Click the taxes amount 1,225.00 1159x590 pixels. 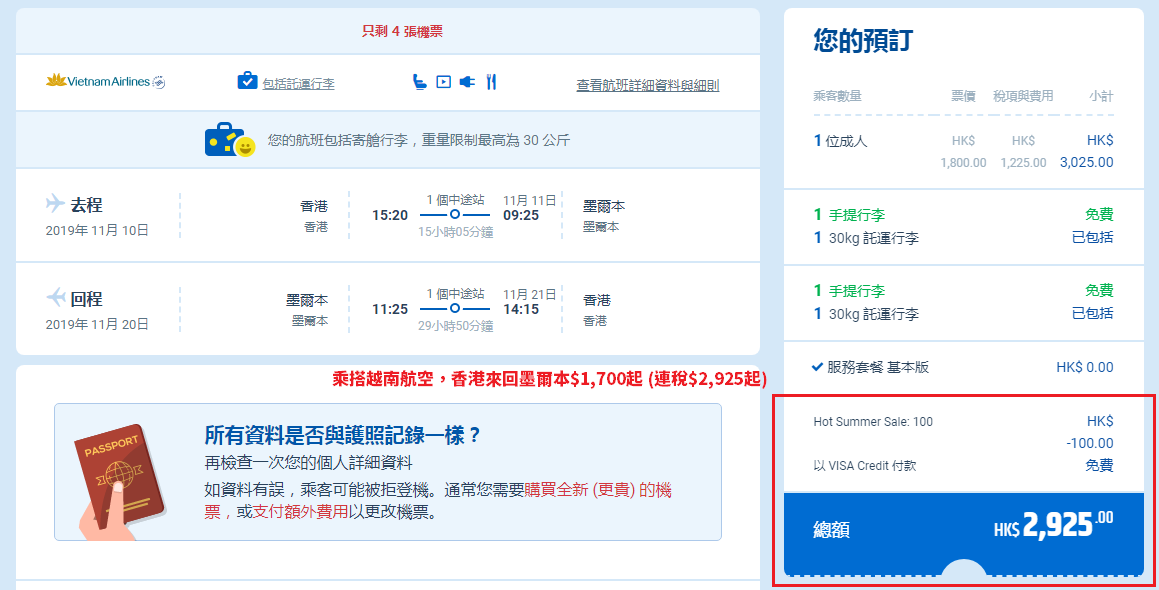[x=1023, y=163]
